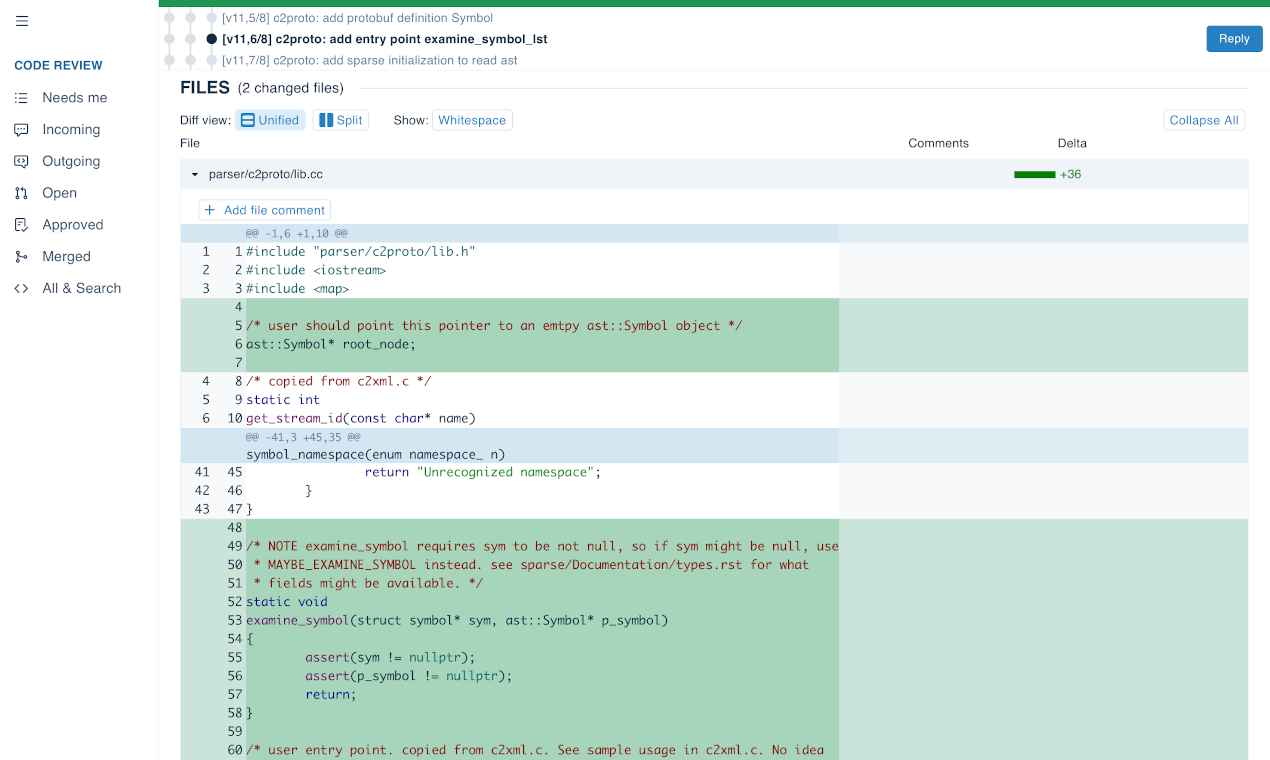The image size is (1270, 760).
Task: Click the Comments column header
Action: [938, 143]
